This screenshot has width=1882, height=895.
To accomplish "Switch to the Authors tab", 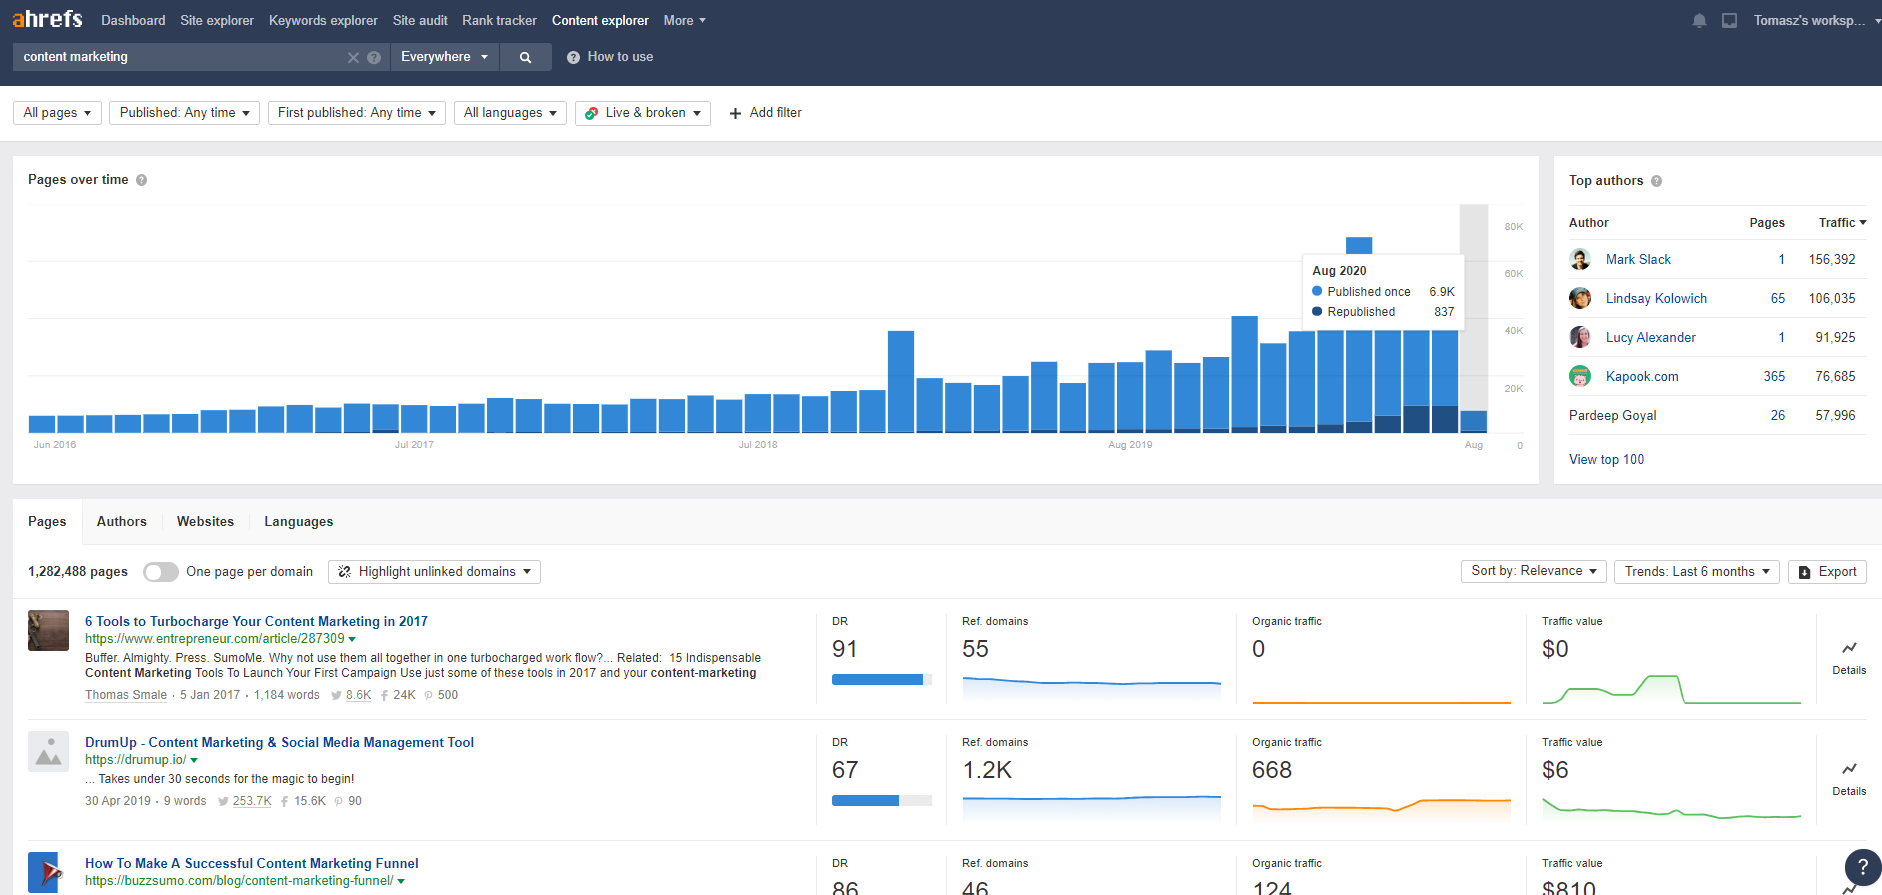I will pyautogui.click(x=122, y=522).
